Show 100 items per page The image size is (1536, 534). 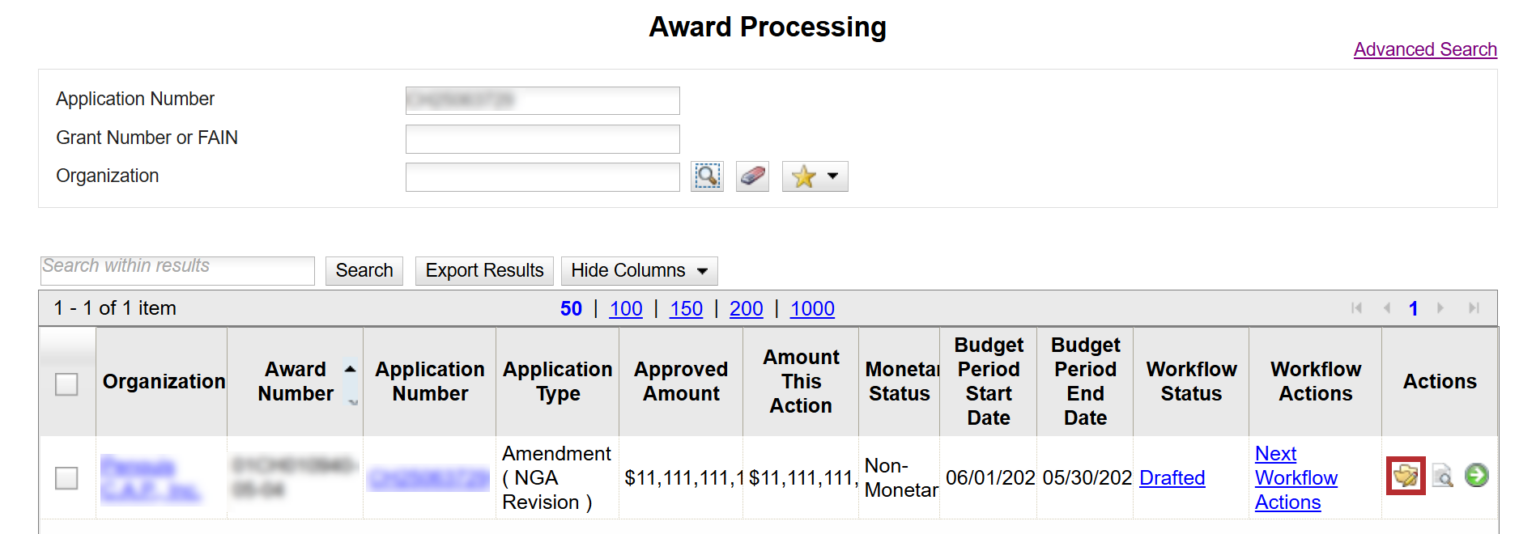click(625, 309)
